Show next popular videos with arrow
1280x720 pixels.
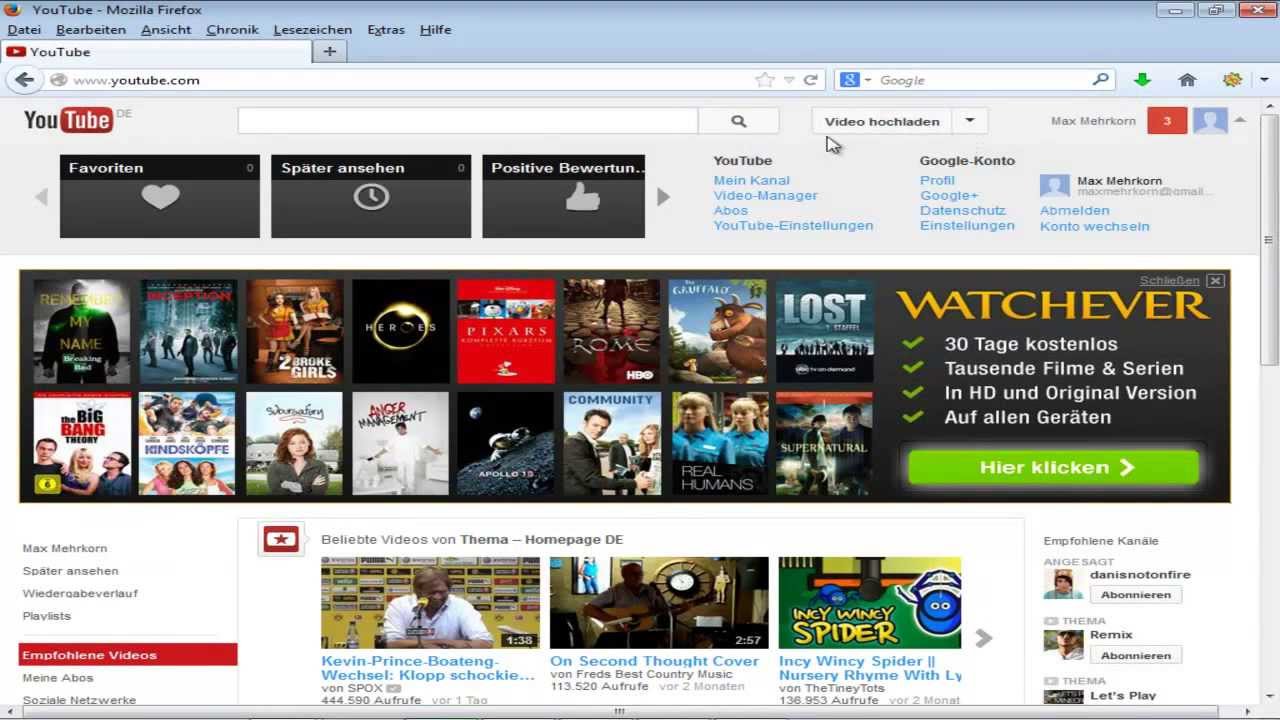point(984,638)
